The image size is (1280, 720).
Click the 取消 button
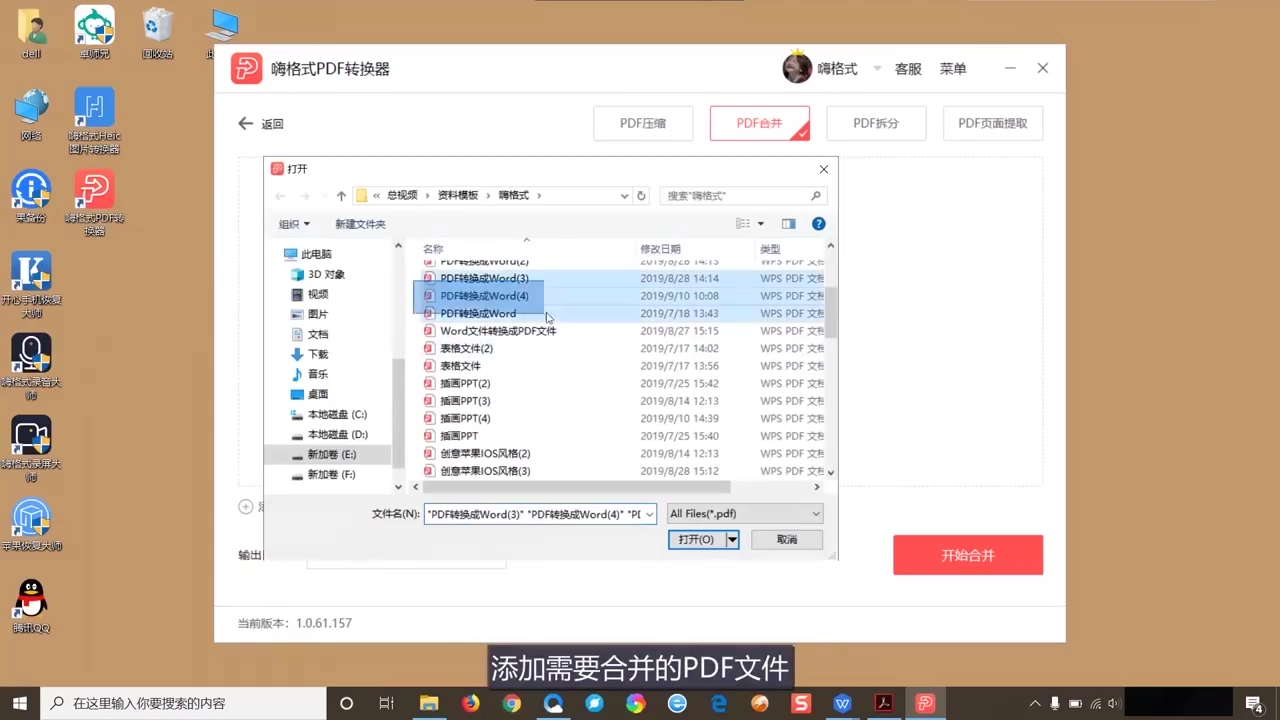tap(787, 539)
